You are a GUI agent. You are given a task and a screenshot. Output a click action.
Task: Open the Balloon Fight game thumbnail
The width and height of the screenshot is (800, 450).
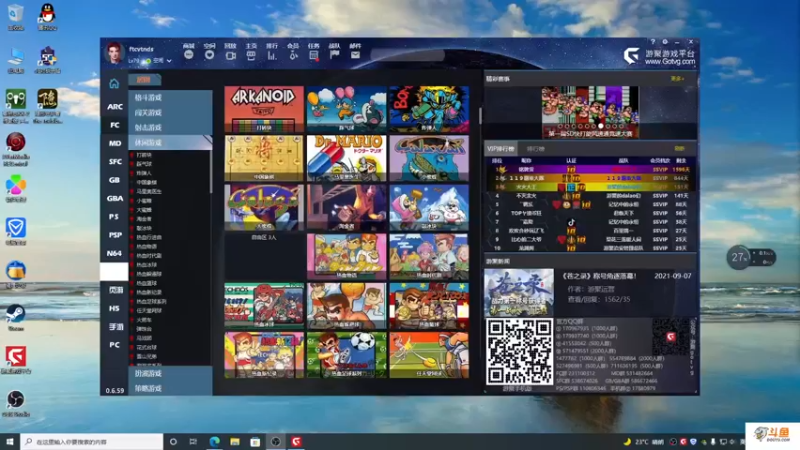pyautogui.click(x=346, y=109)
